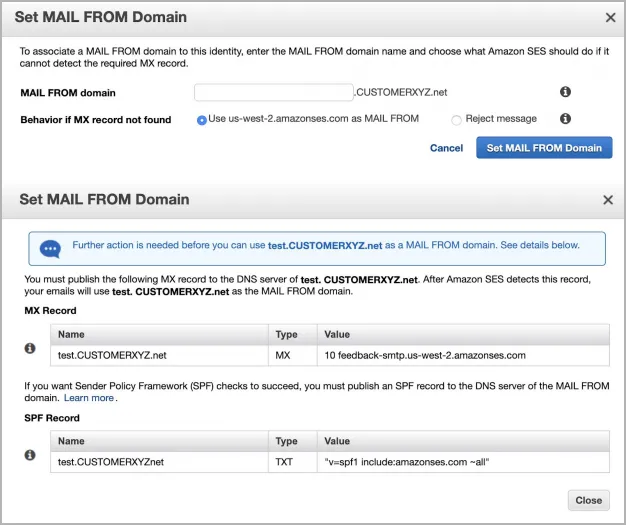Click the Close button at bottom
This screenshot has width=626, height=525.
point(588,500)
